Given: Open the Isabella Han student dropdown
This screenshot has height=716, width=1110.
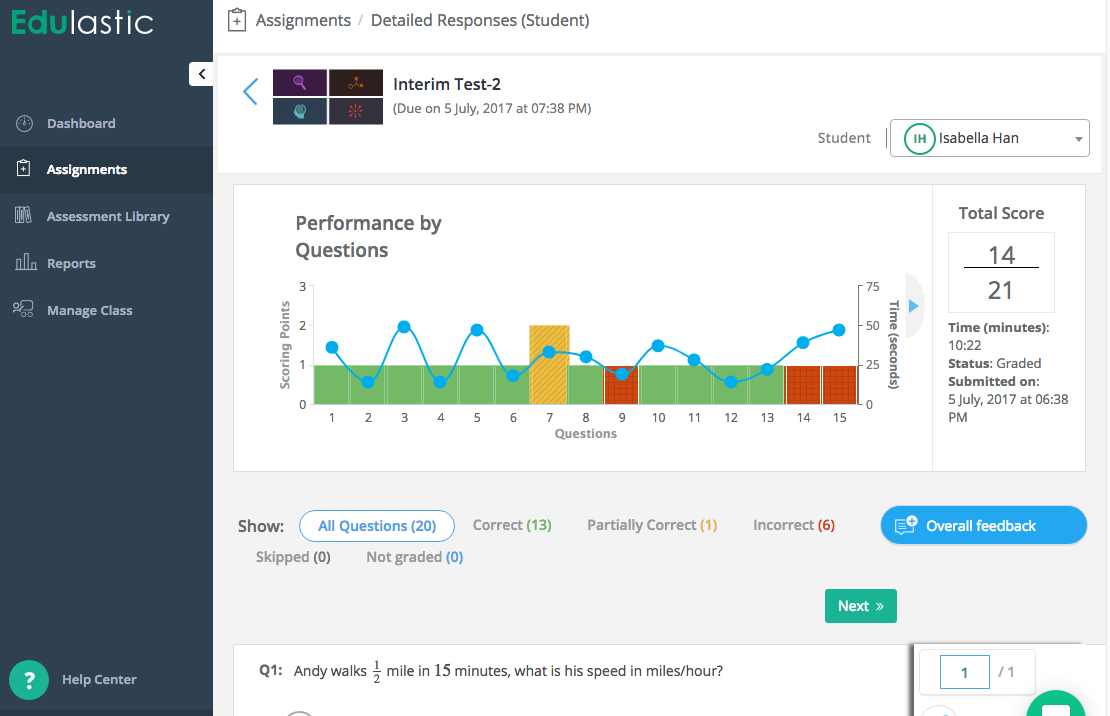Looking at the screenshot, I should 989,139.
